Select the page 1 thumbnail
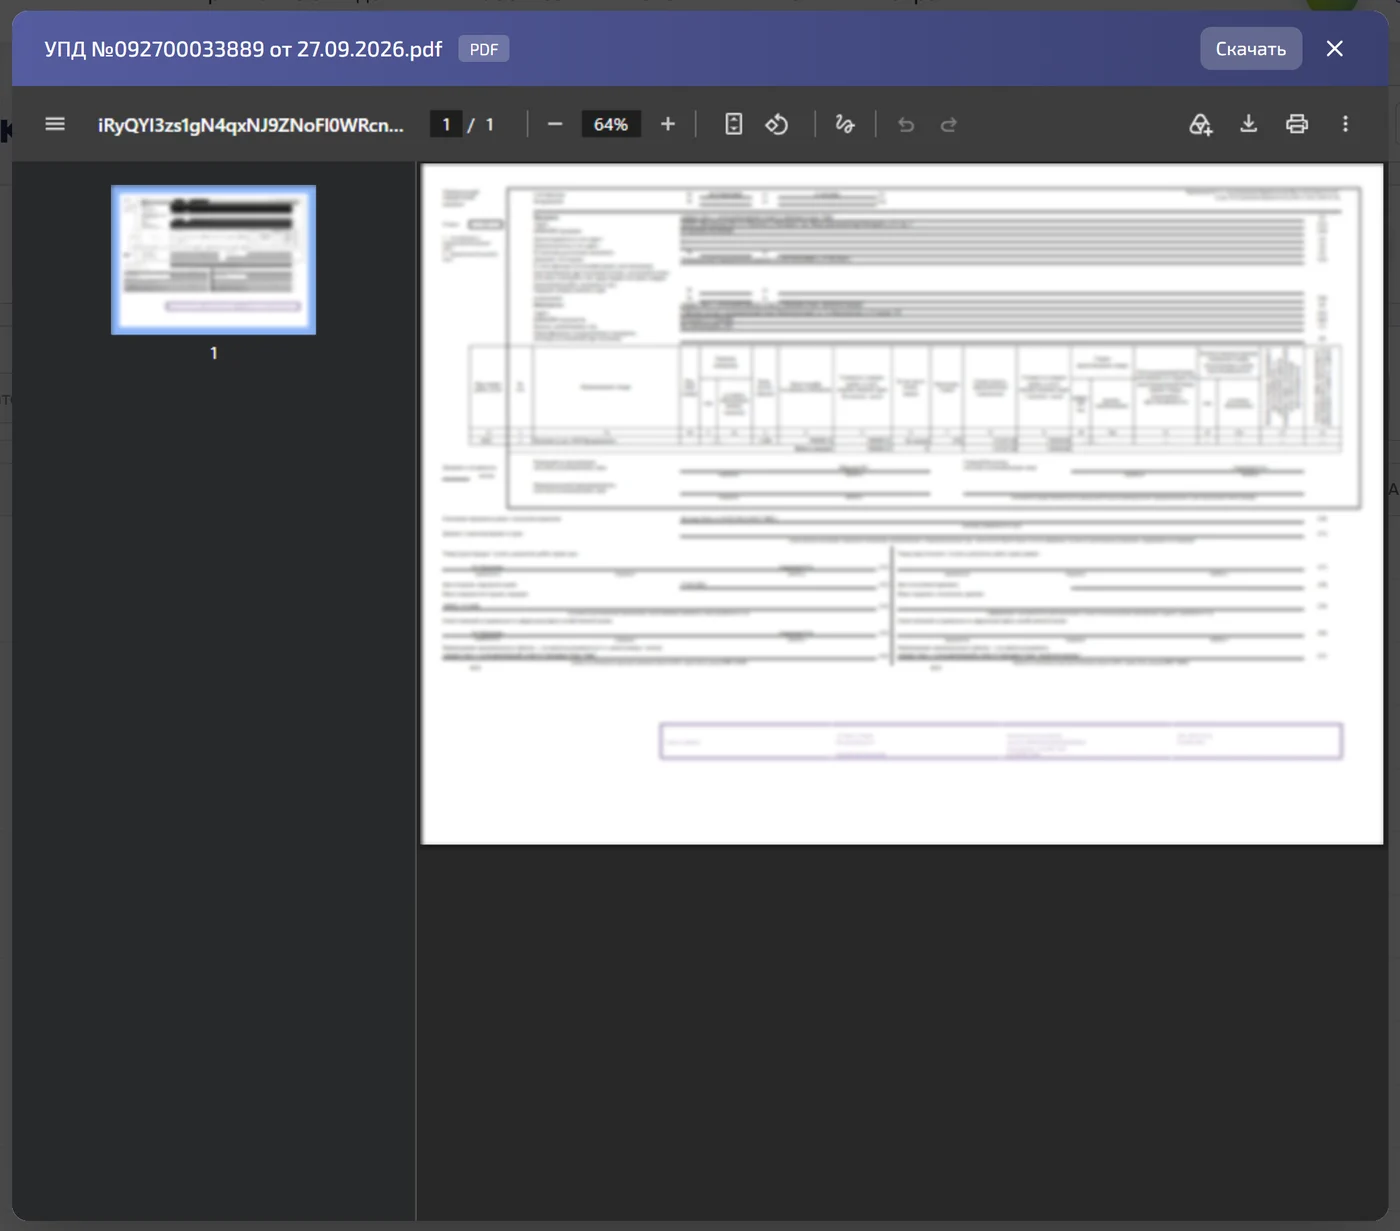1400x1231 pixels. (x=213, y=260)
